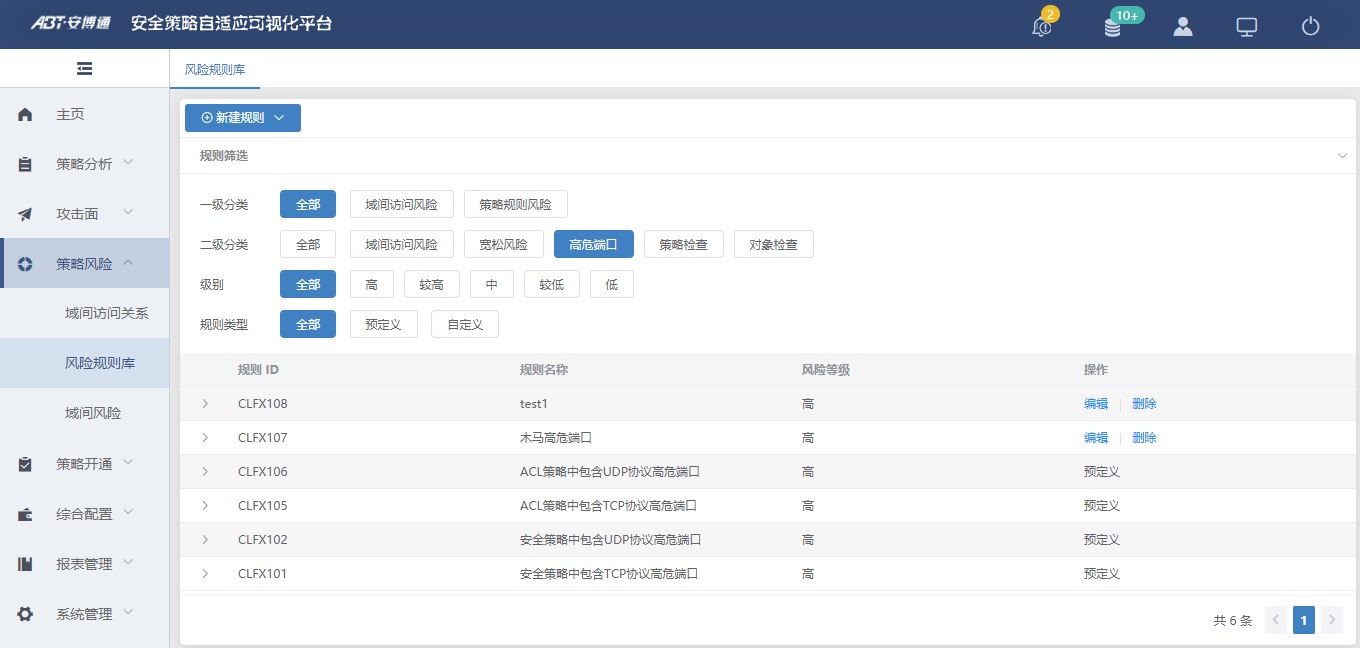
Task: Expand row CLFX101 details
Action: [x=205, y=574]
